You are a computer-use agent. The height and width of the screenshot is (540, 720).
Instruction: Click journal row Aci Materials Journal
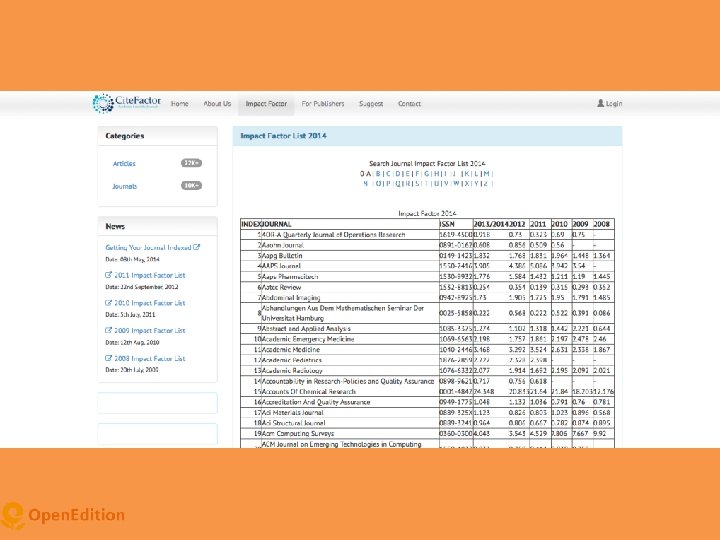click(427, 413)
